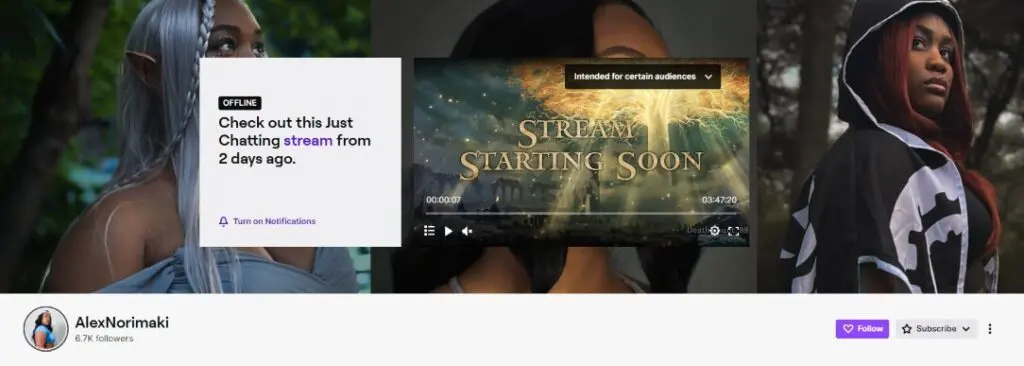Screen dimensions: 1024x366
Task: Click the 03:47:20 total duration
Action: point(719,200)
